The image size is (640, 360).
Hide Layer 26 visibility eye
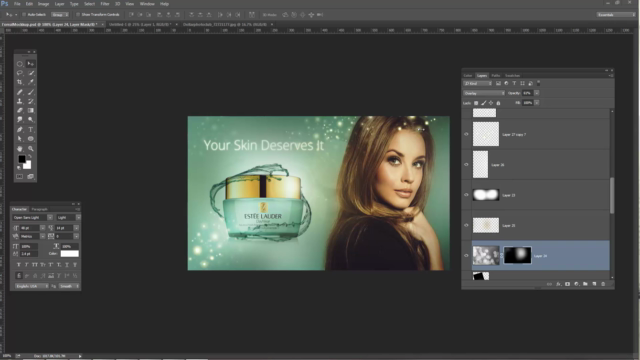(x=466, y=164)
